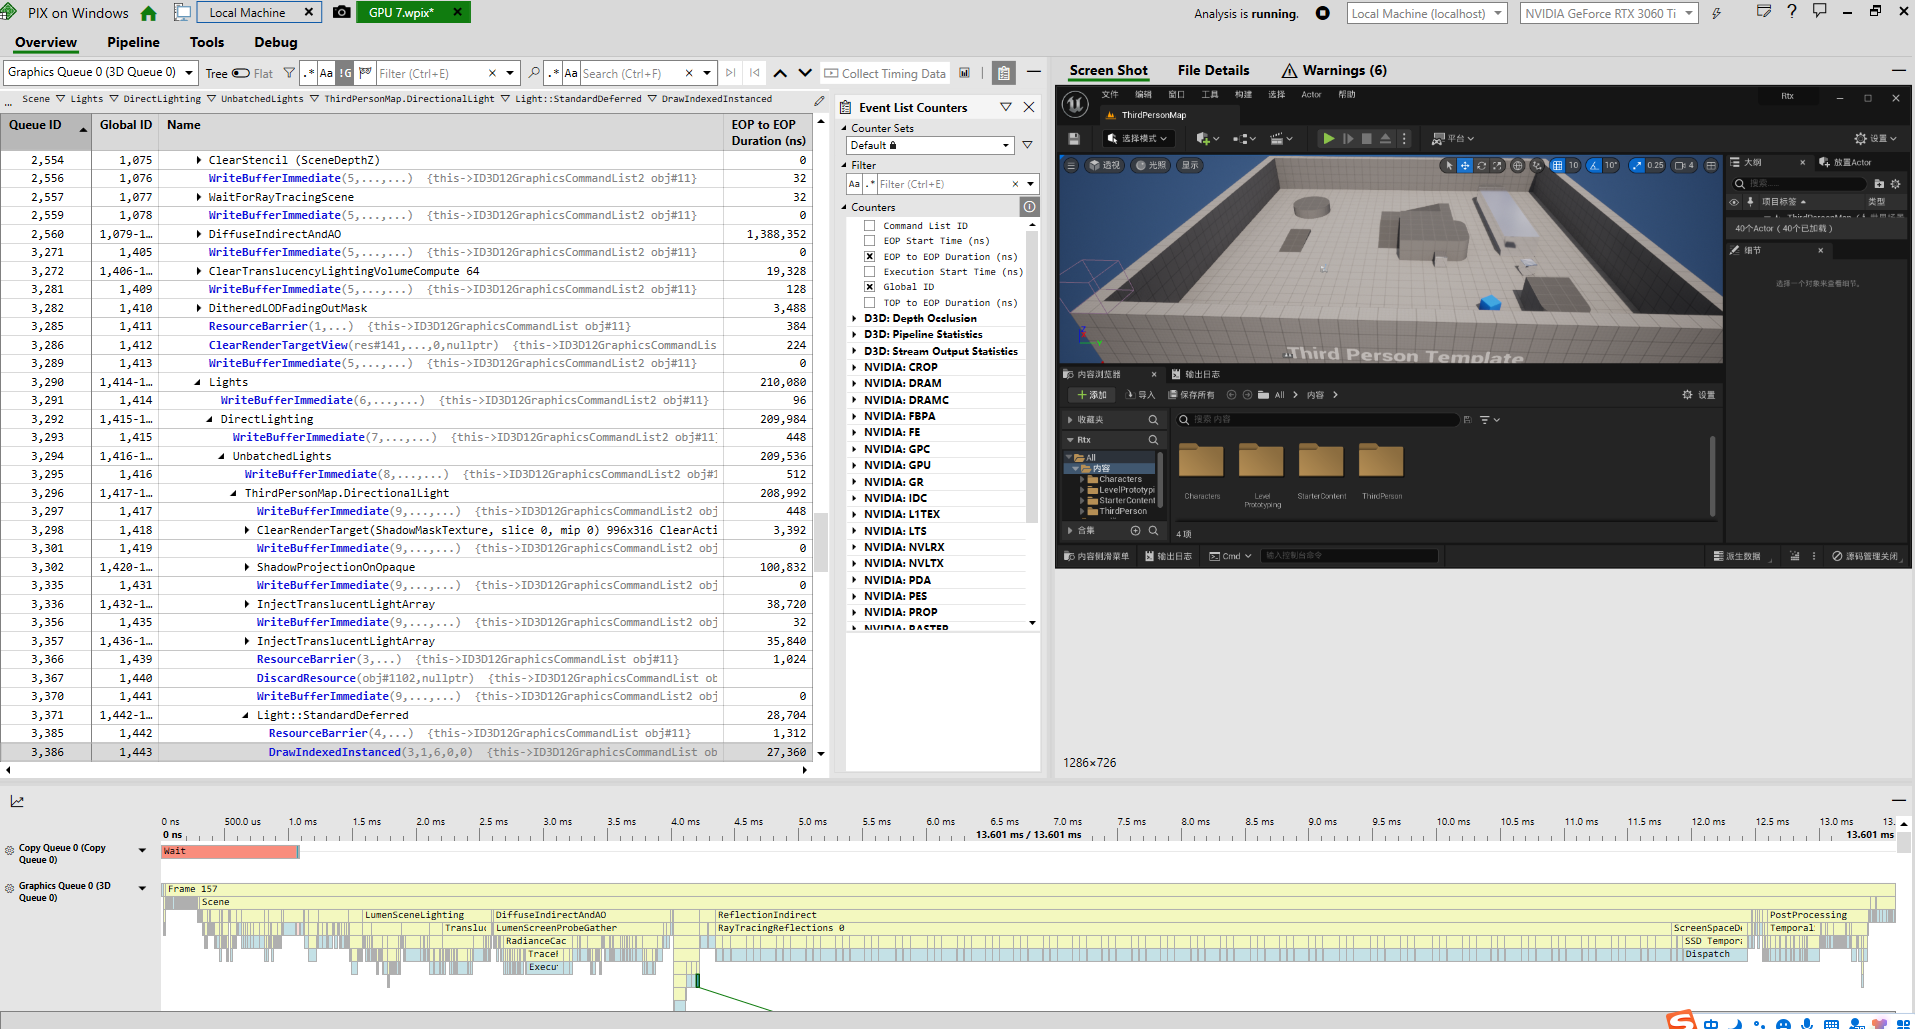Switch to the Pipeline tab
Image resolution: width=1915 pixels, height=1029 pixels.
[x=133, y=42]
